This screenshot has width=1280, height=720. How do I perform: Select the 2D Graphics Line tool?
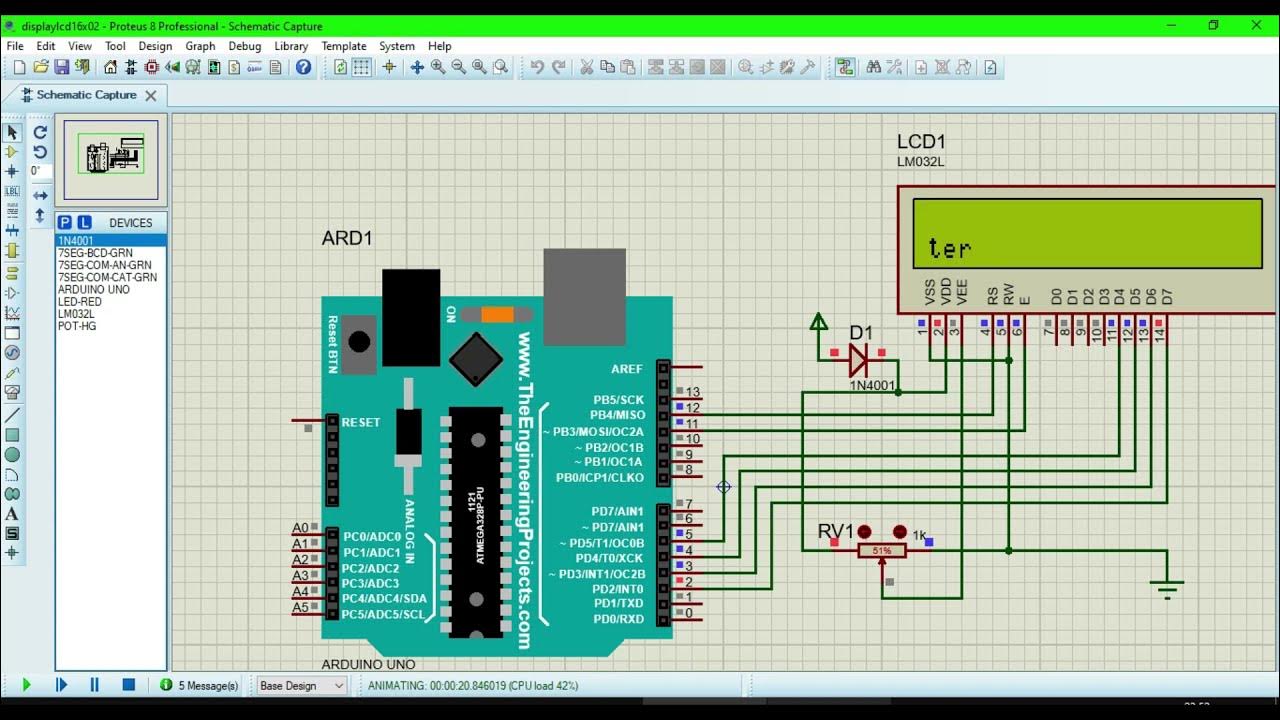(x=12, y=415)
